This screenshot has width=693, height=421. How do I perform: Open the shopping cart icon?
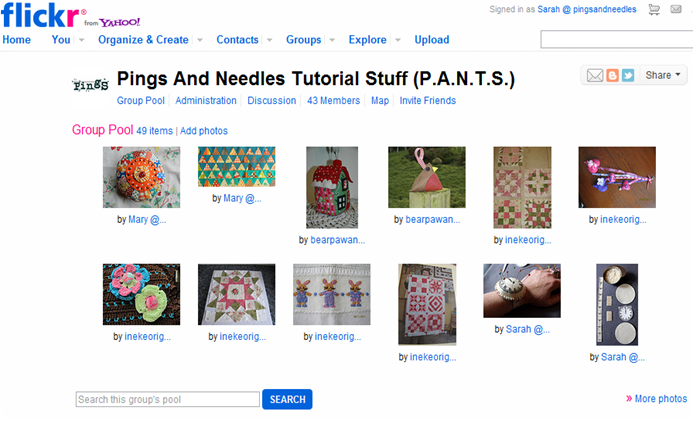pyautogui.click(x=654, y=10)
